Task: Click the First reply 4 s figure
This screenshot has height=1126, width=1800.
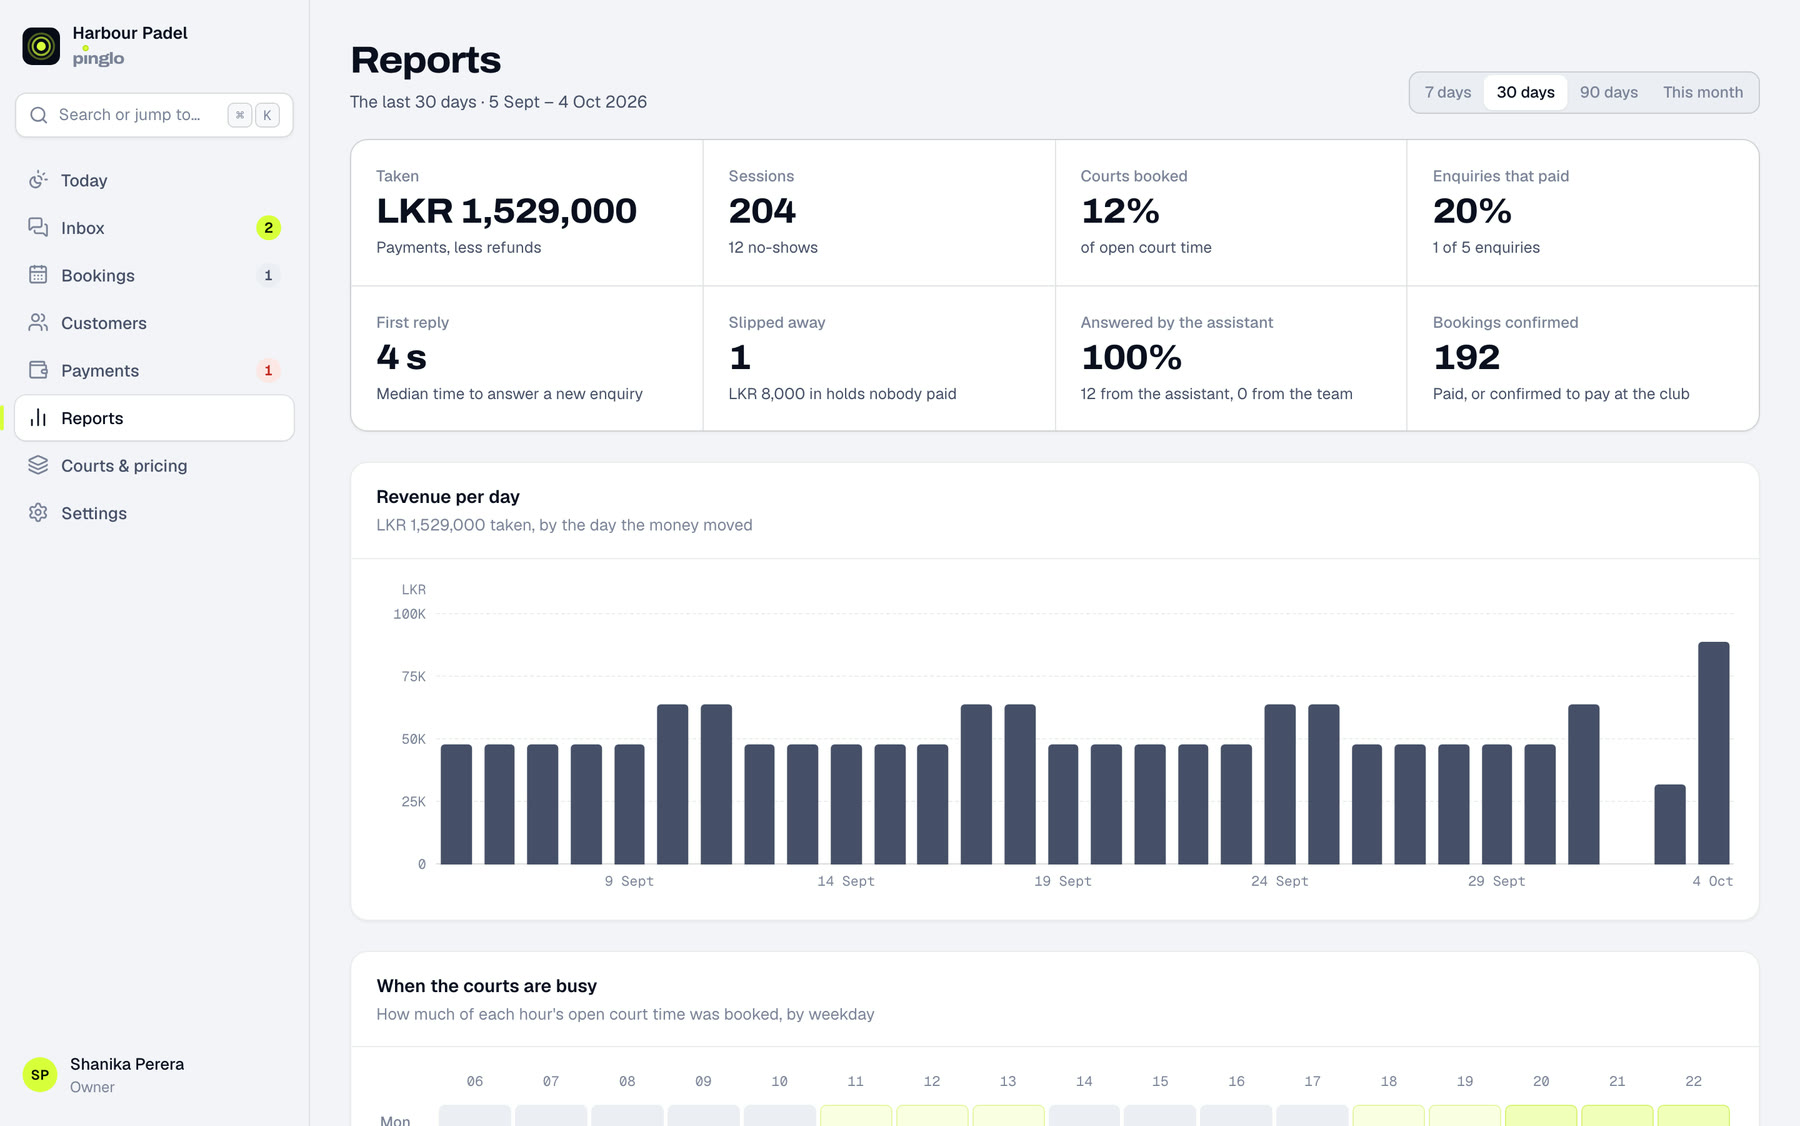Action: click(x=402, y=357)
